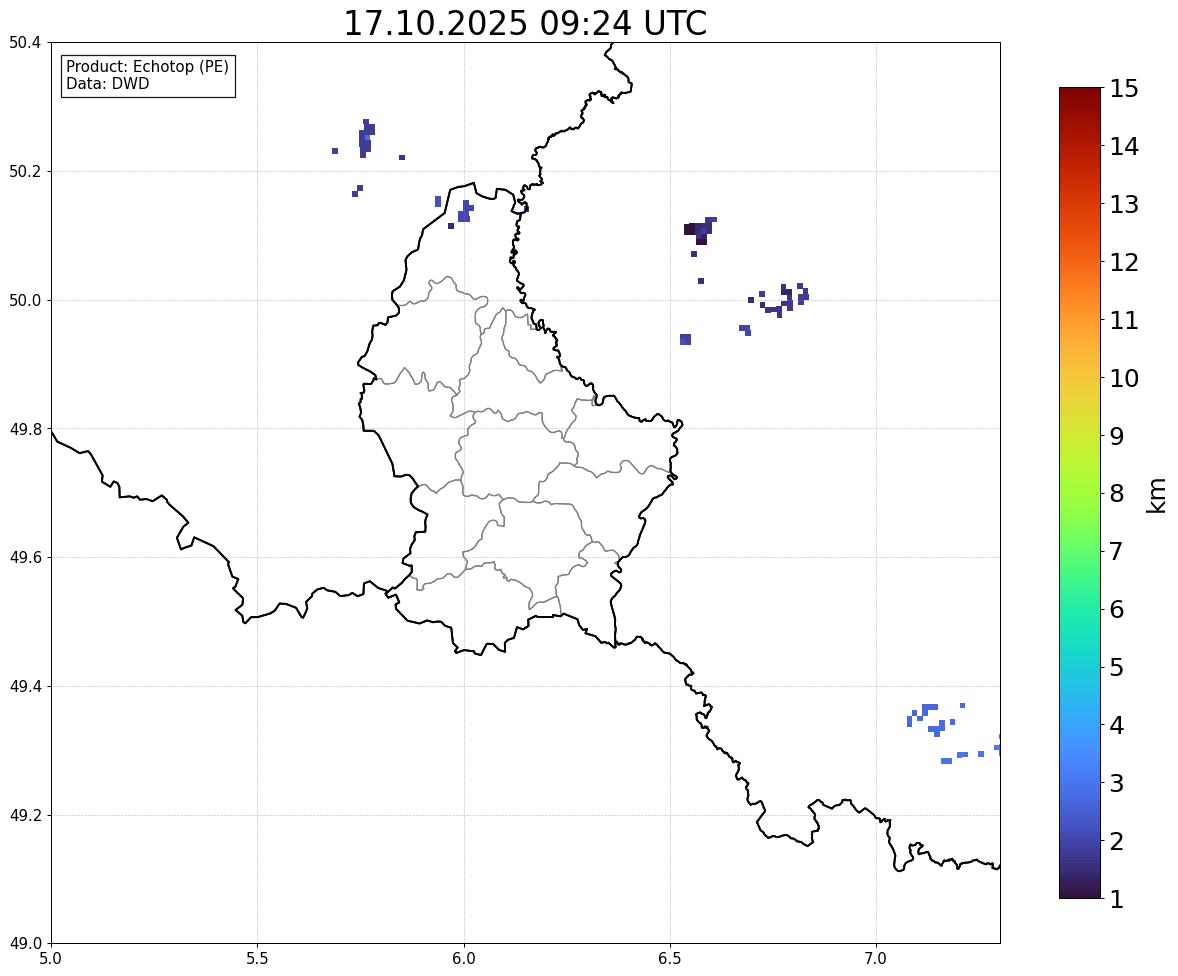The height and width of the screenshot is (976, 1178).
Task: Click the dark red top of colorbar
Action: (x=1080, y=96)
